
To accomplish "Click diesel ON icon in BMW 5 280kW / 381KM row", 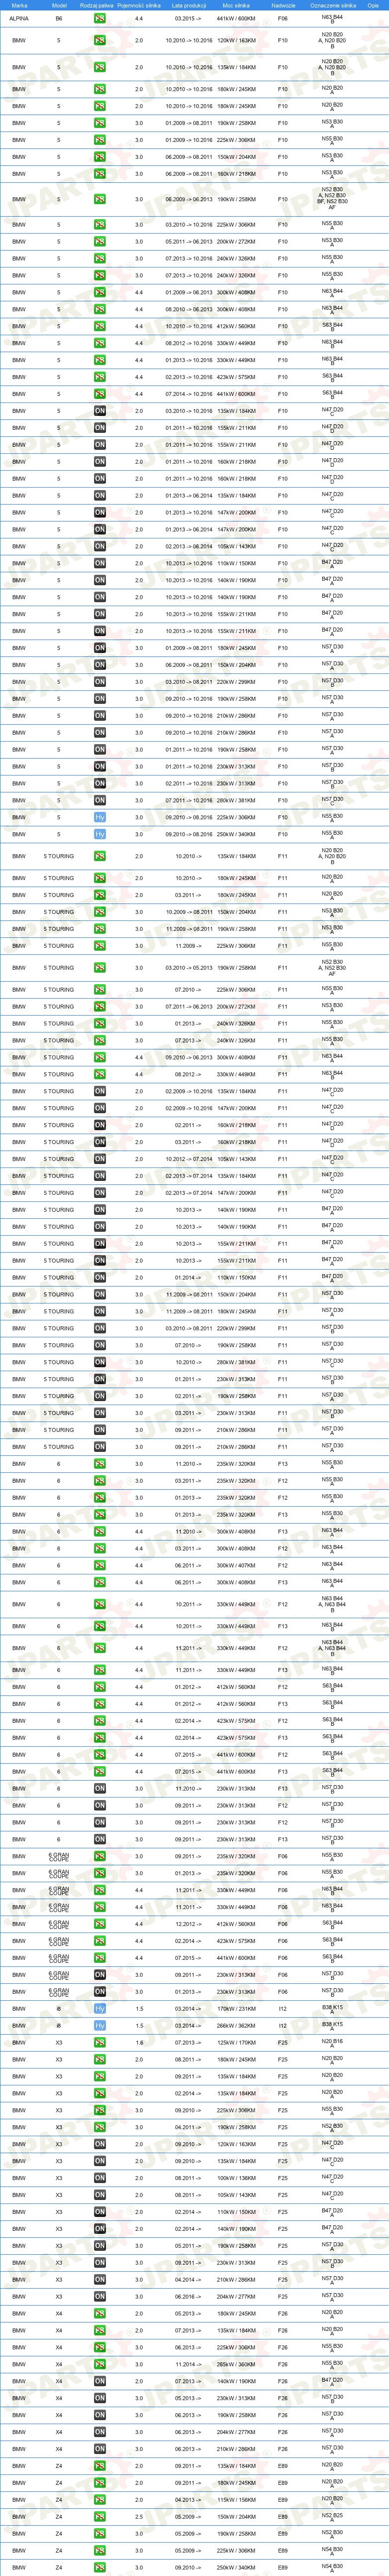I will pos(100,800).
